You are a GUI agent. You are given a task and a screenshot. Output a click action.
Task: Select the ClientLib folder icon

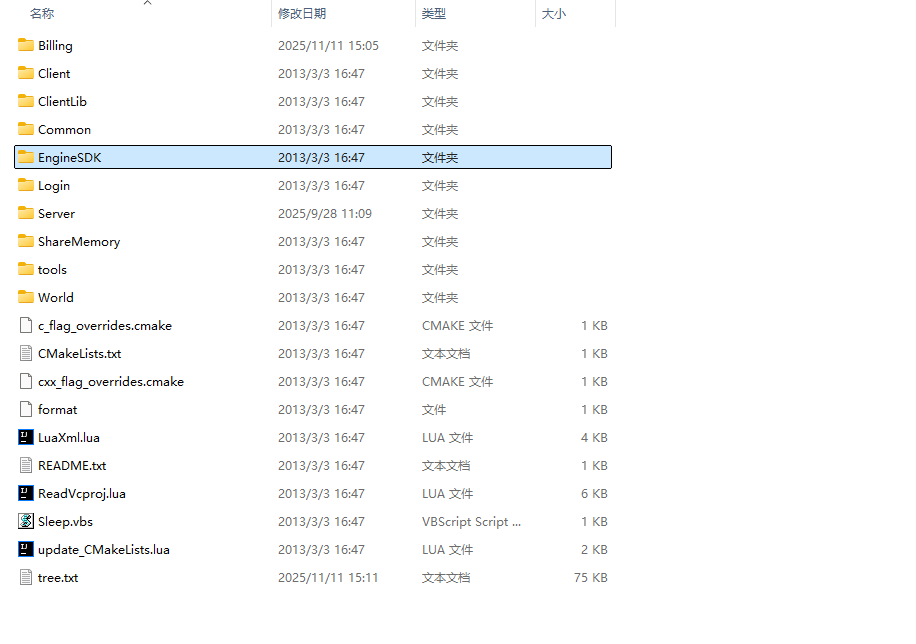coord(26,101)
